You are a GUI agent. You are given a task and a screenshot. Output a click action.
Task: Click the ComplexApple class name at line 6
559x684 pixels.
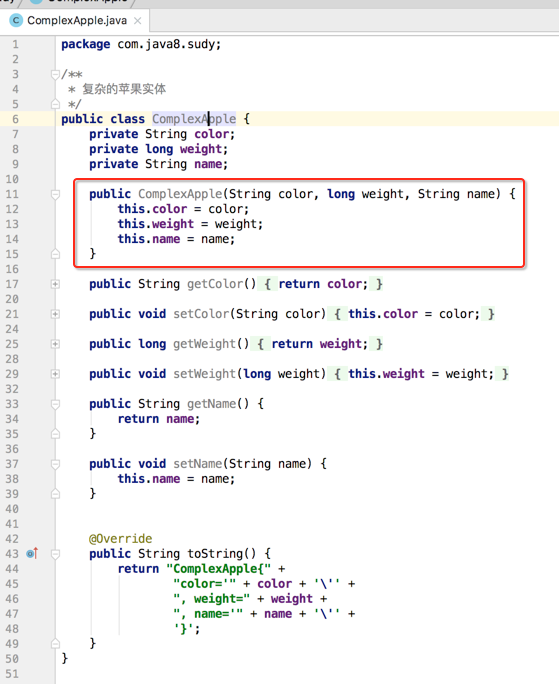coord(194,119)
